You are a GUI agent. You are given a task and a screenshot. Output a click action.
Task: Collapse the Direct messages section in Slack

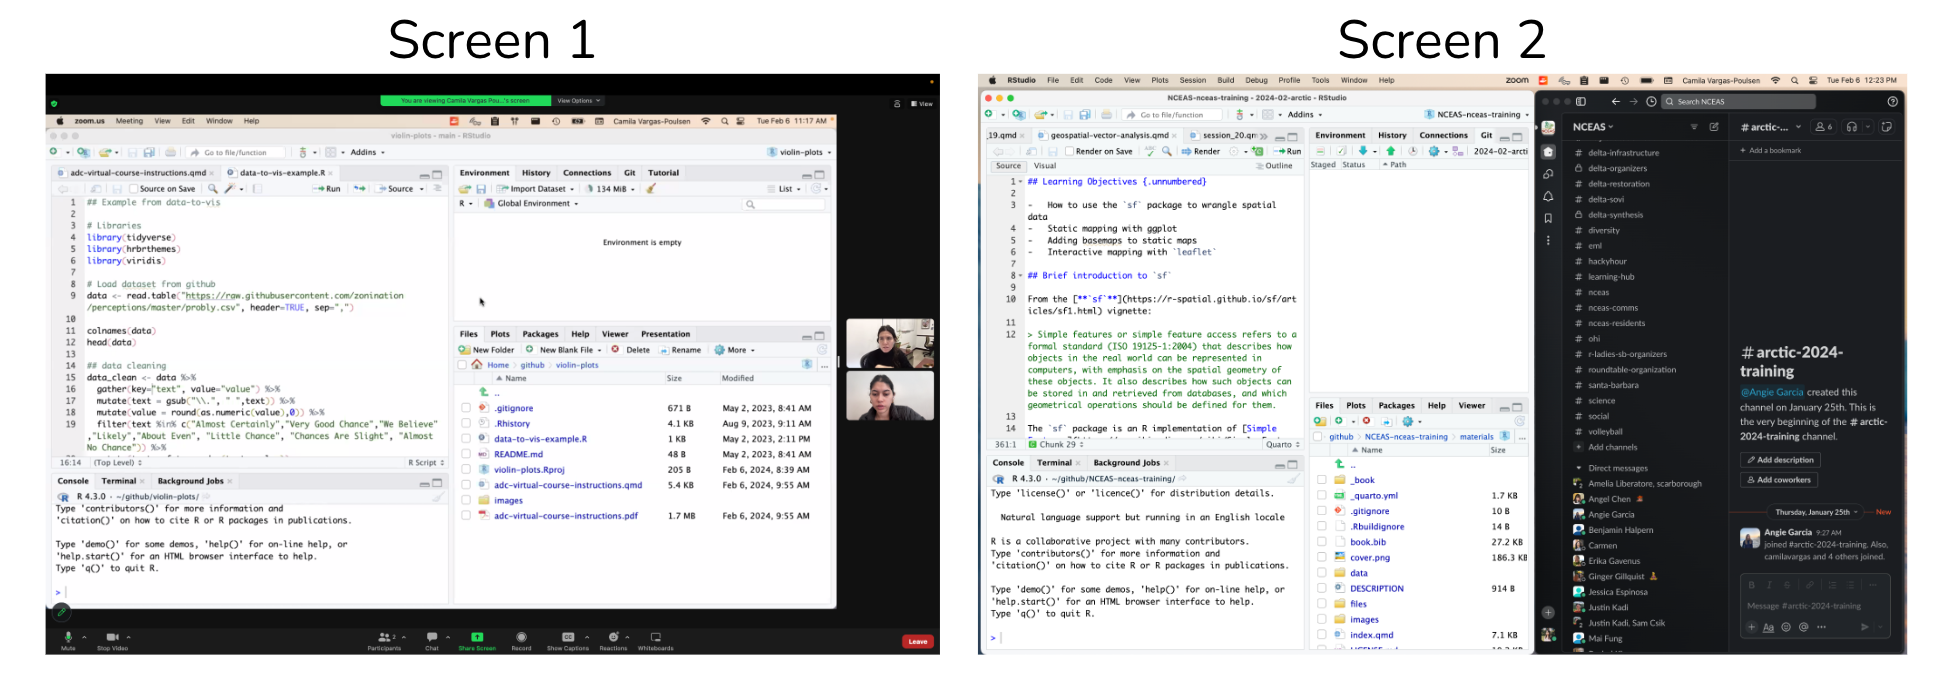click(x=1579, y=468)
